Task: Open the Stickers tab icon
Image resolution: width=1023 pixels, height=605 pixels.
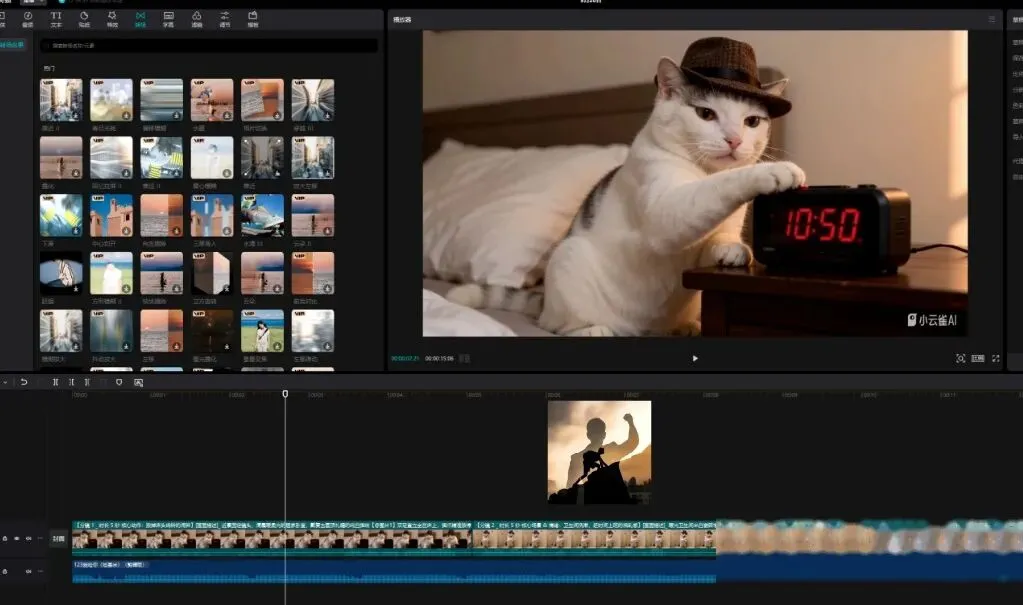Action: click(x=84, y=18)
